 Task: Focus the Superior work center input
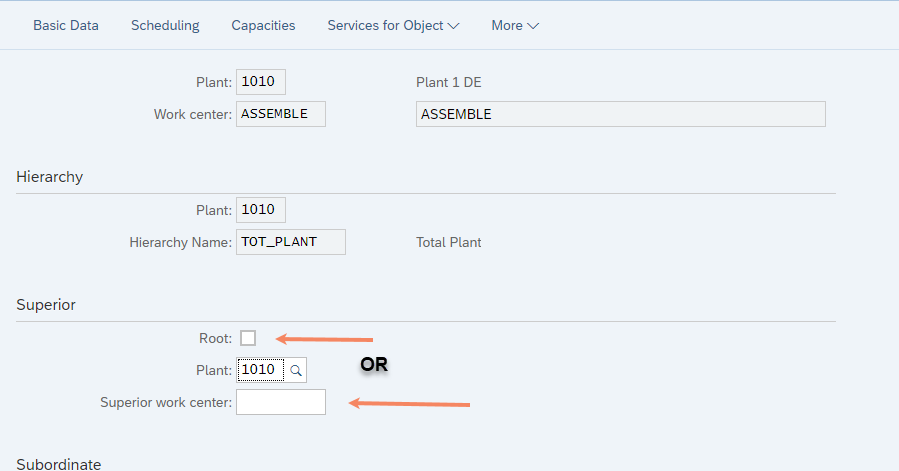(x=281, y=402)
